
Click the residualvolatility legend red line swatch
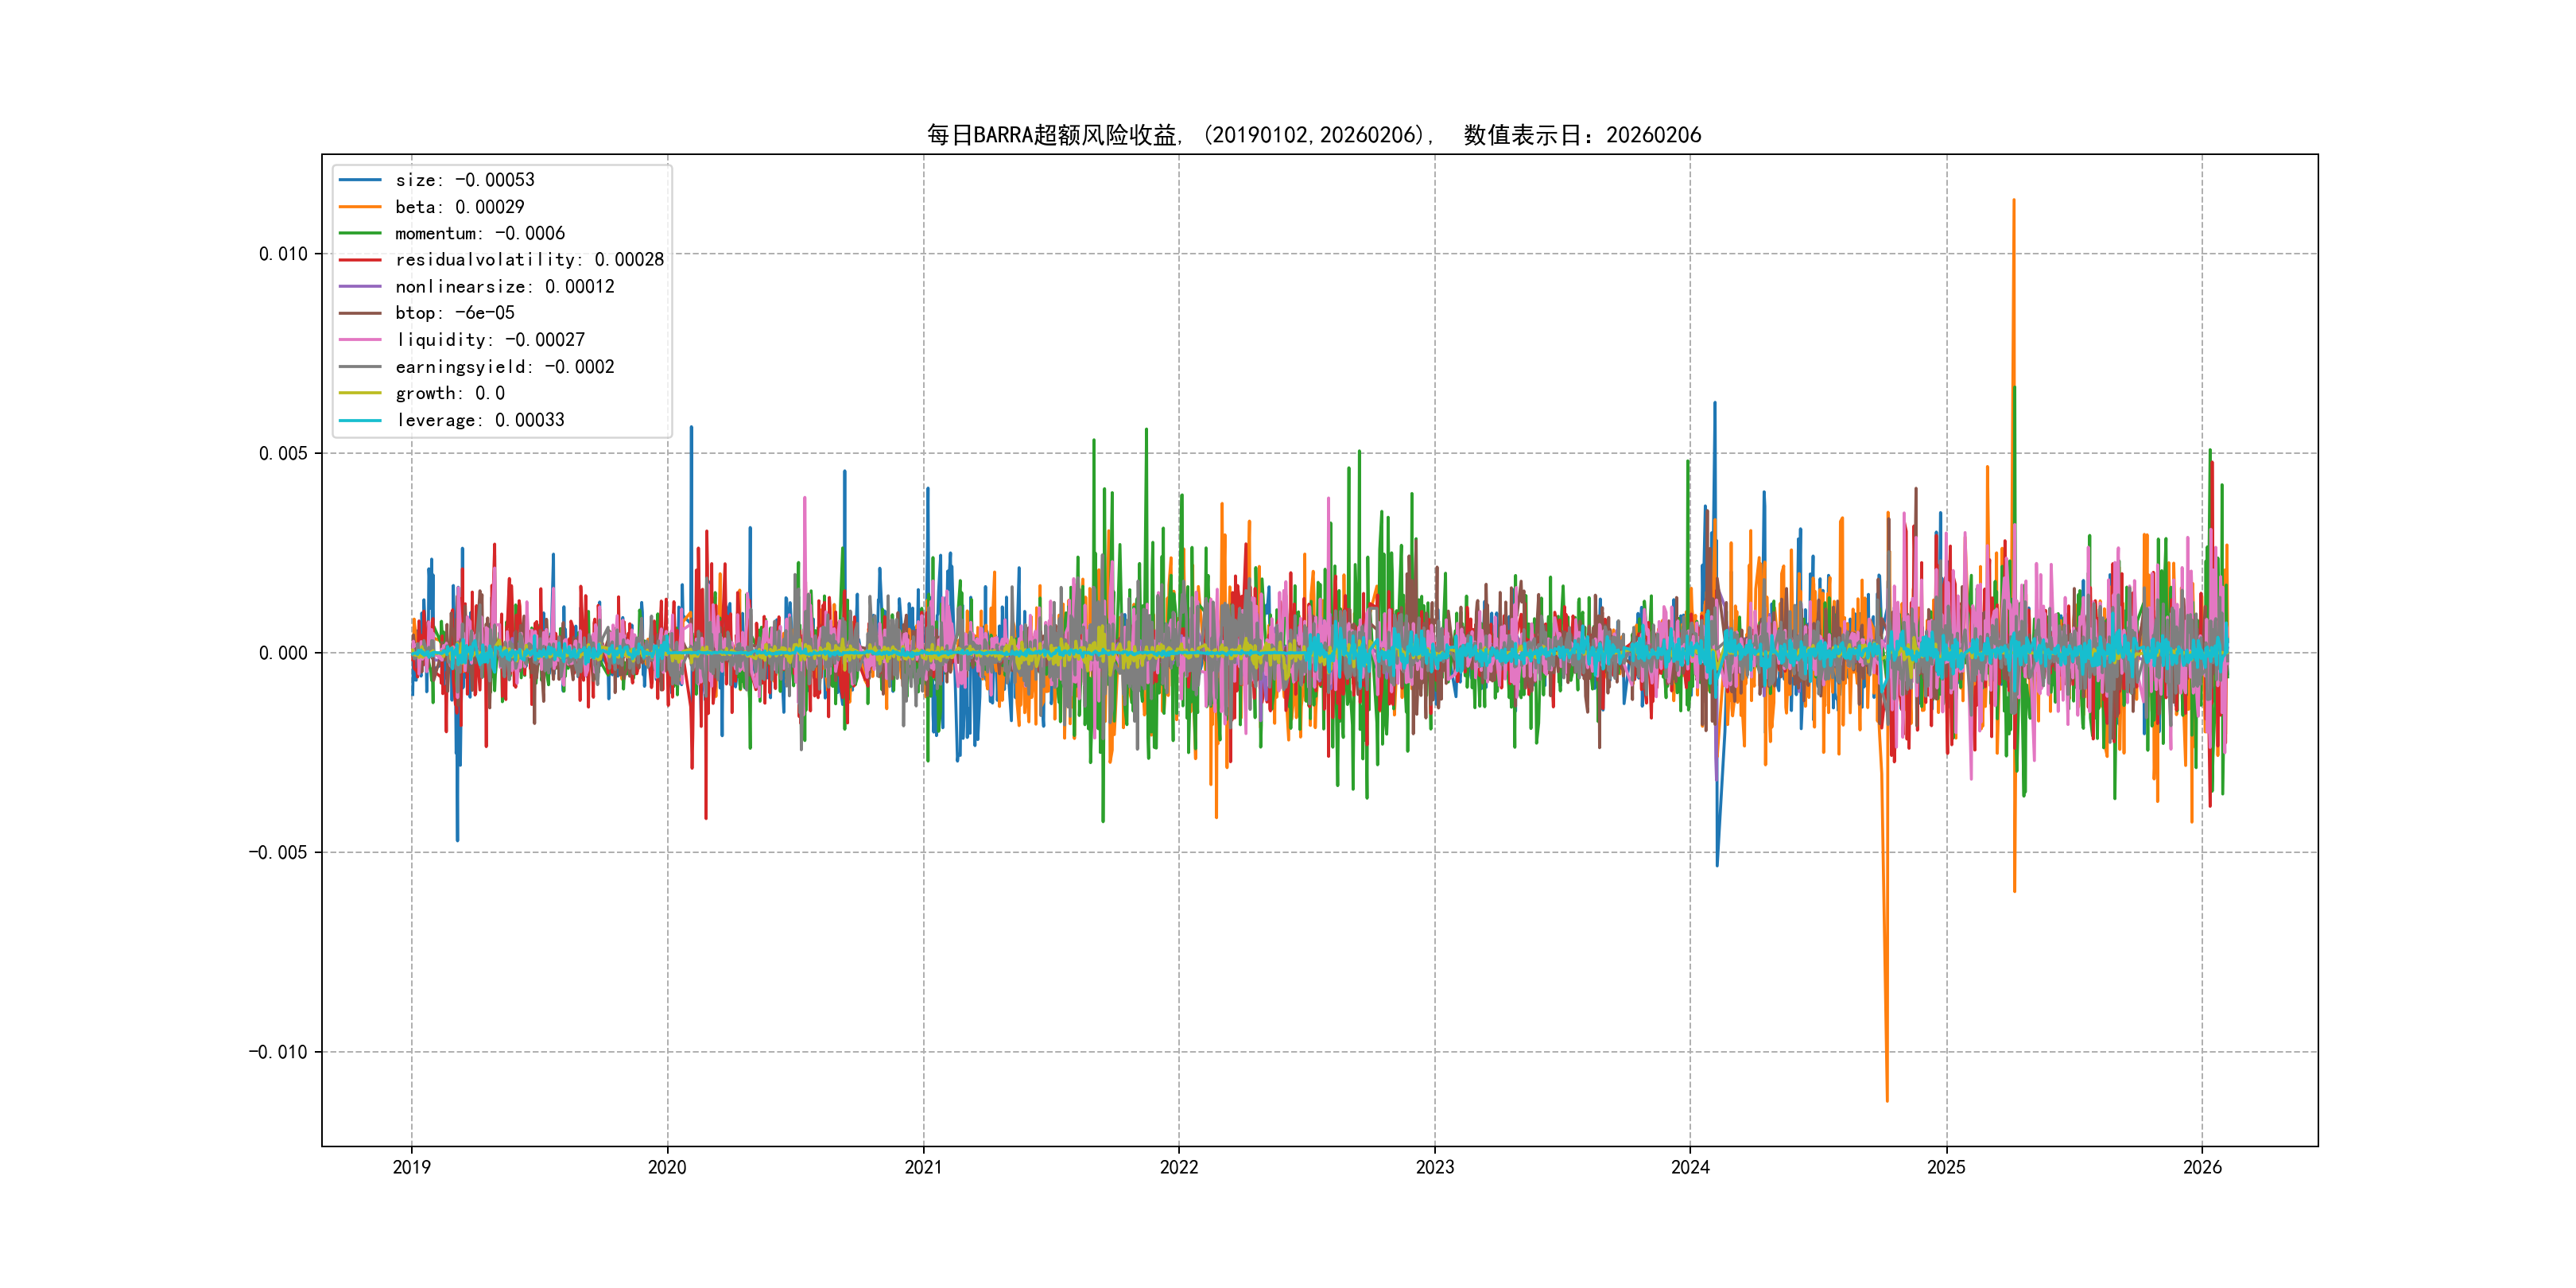[360, 260]
